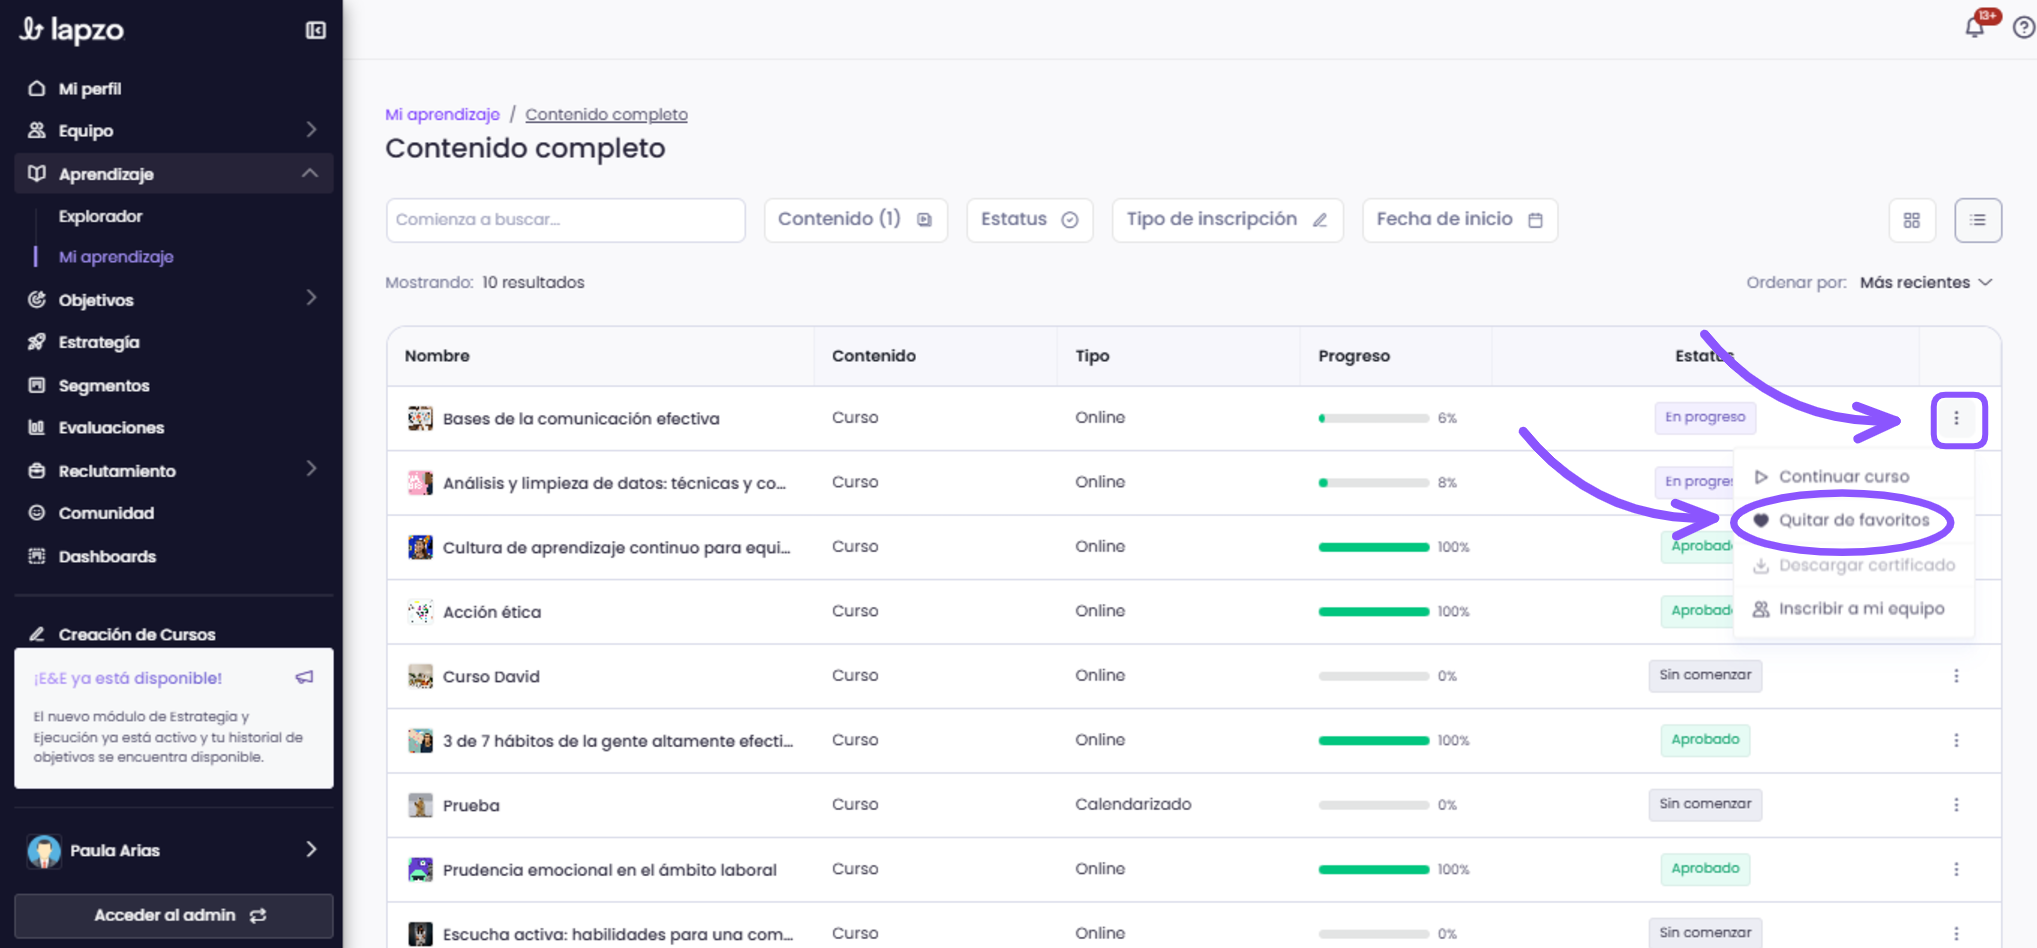2037x948 pixels.
Task: Go to Explorador in sidebar
Action: click(100, 216)
